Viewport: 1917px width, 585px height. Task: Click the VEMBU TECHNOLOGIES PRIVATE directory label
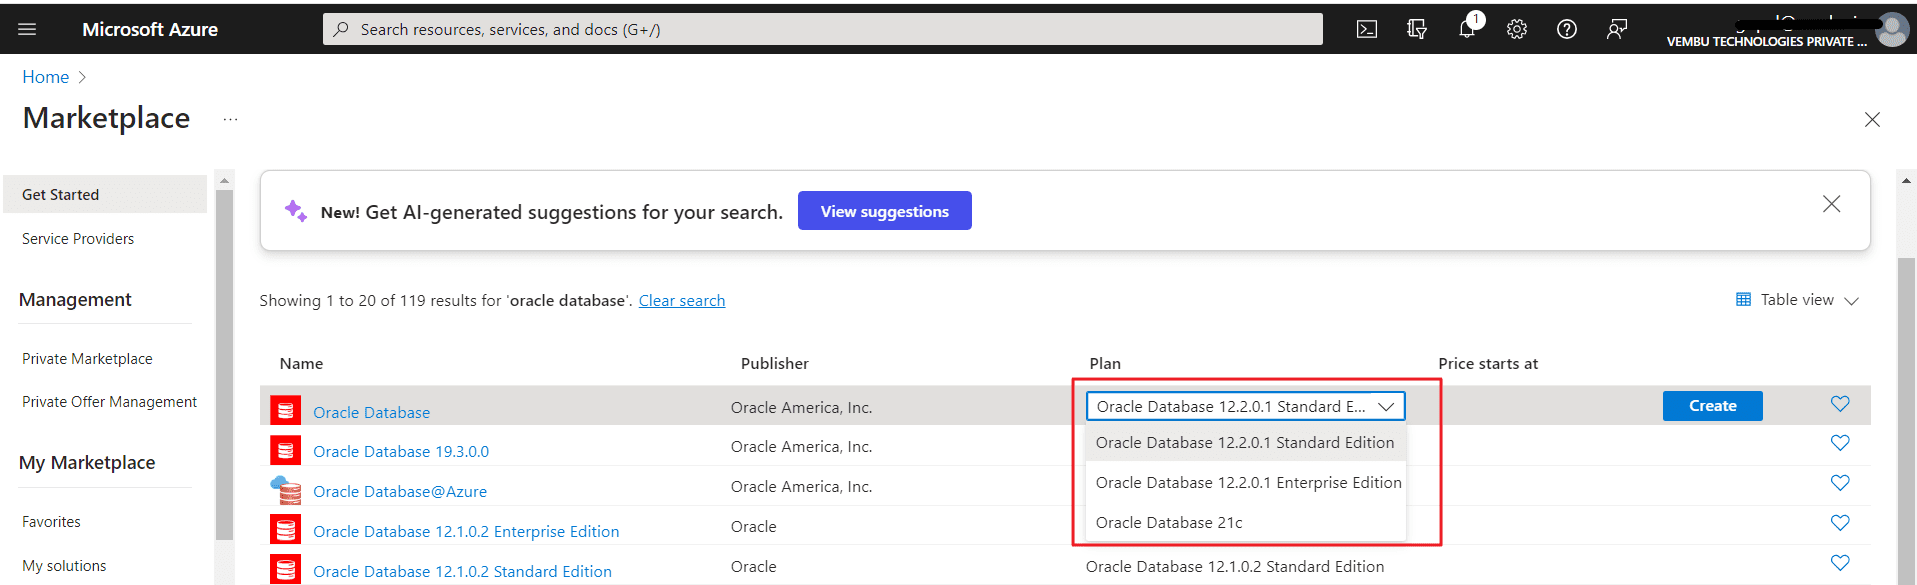pyautogui.click(x=1766, y=42)
